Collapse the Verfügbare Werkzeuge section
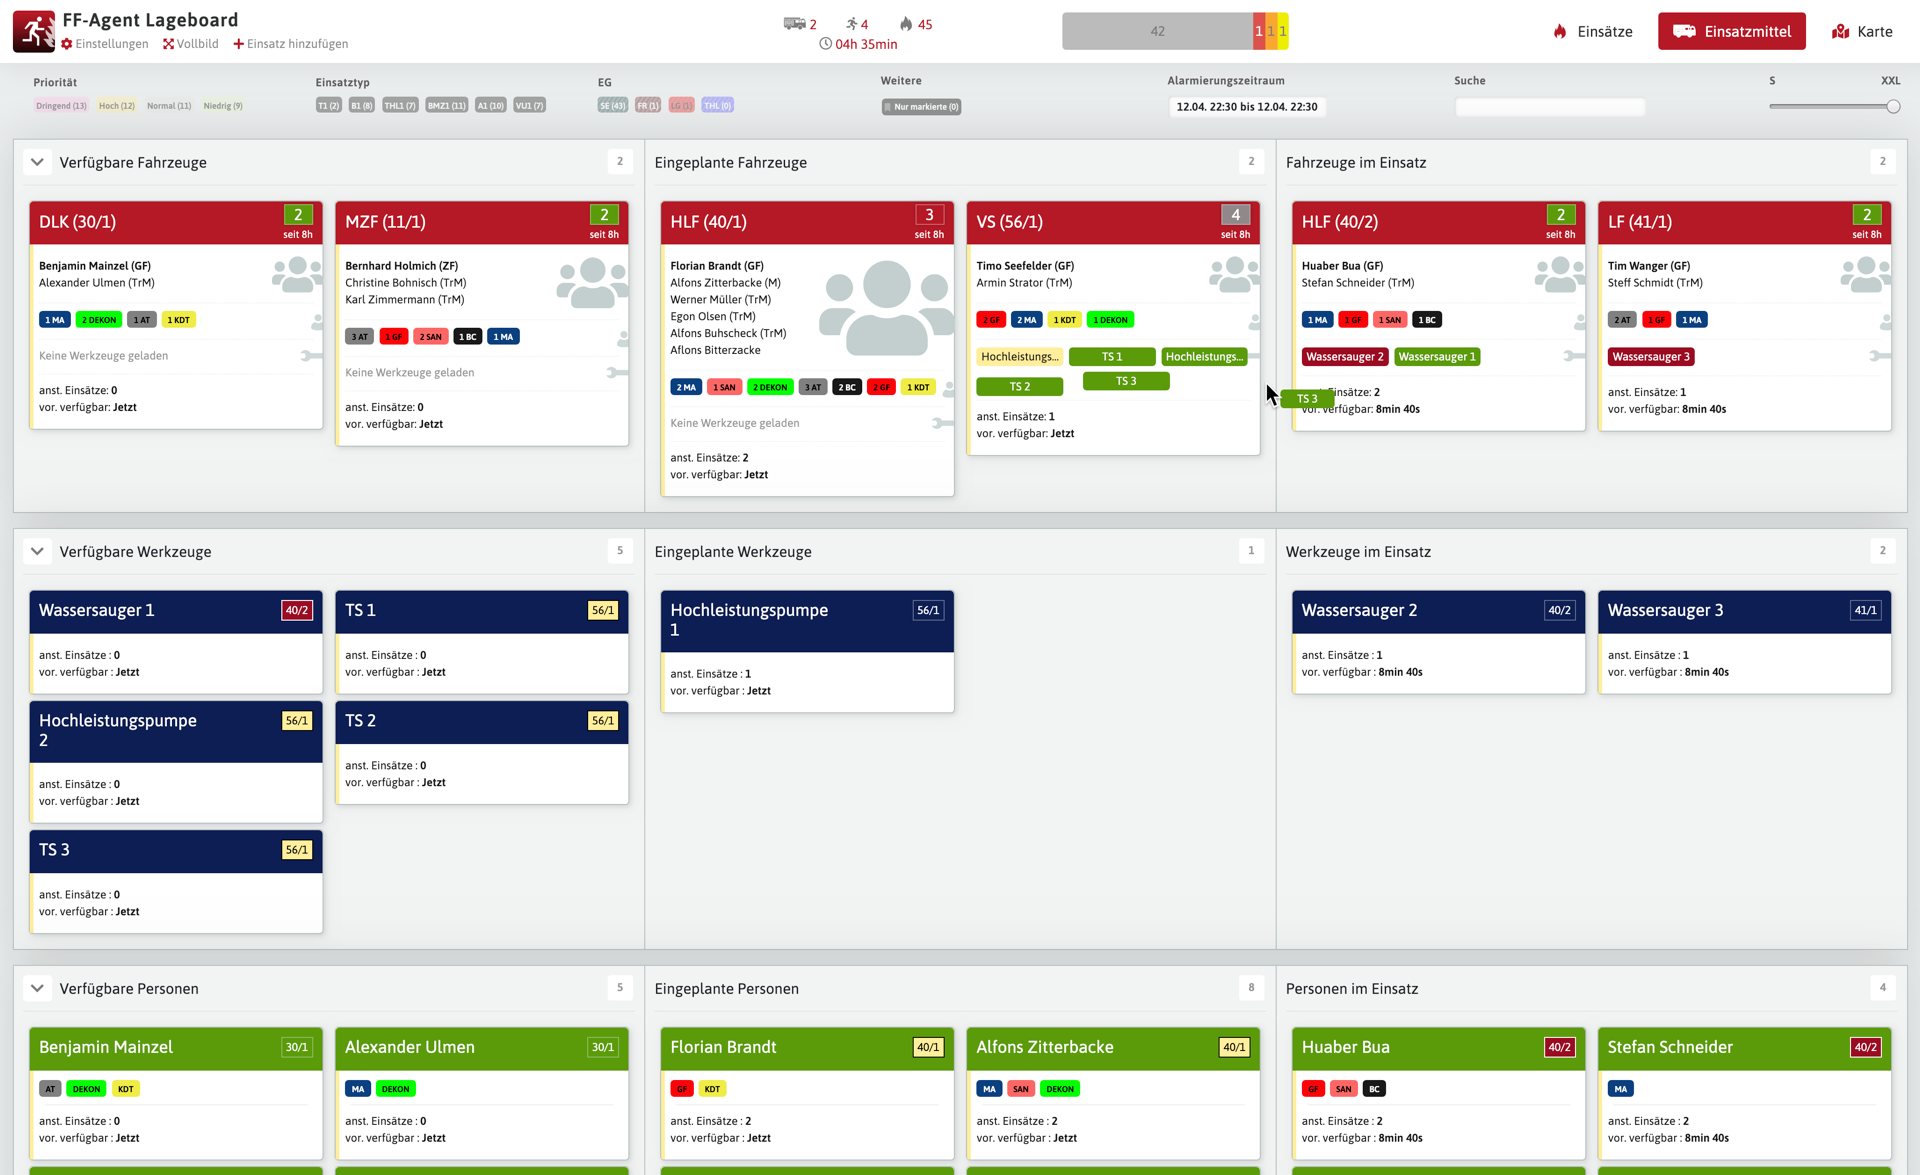Image resolution: width=1920 pixels, height=1175 pixels. click(37, 551)
